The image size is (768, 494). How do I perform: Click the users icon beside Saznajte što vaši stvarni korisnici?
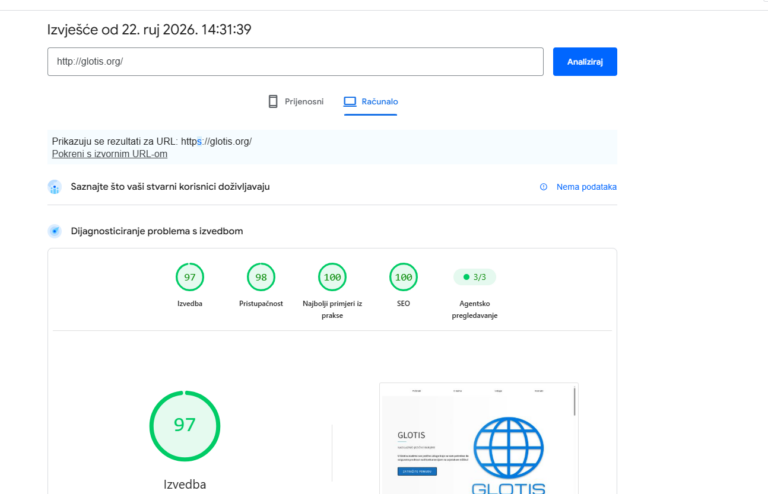54,187
